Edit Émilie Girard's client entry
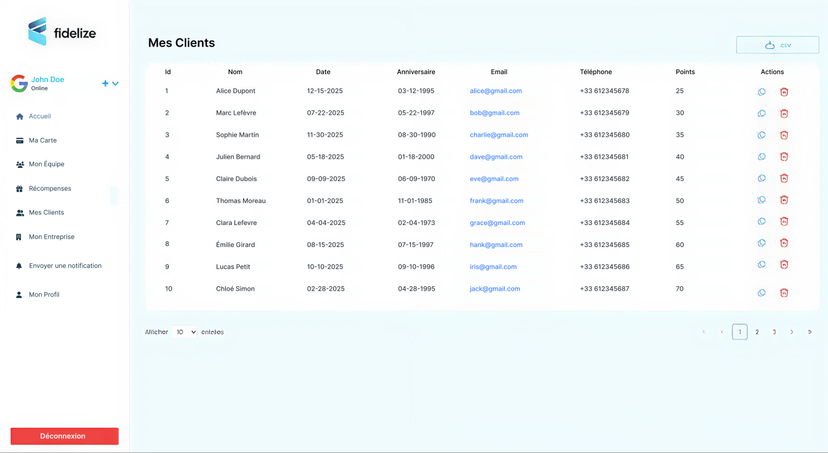 point(761,243)
